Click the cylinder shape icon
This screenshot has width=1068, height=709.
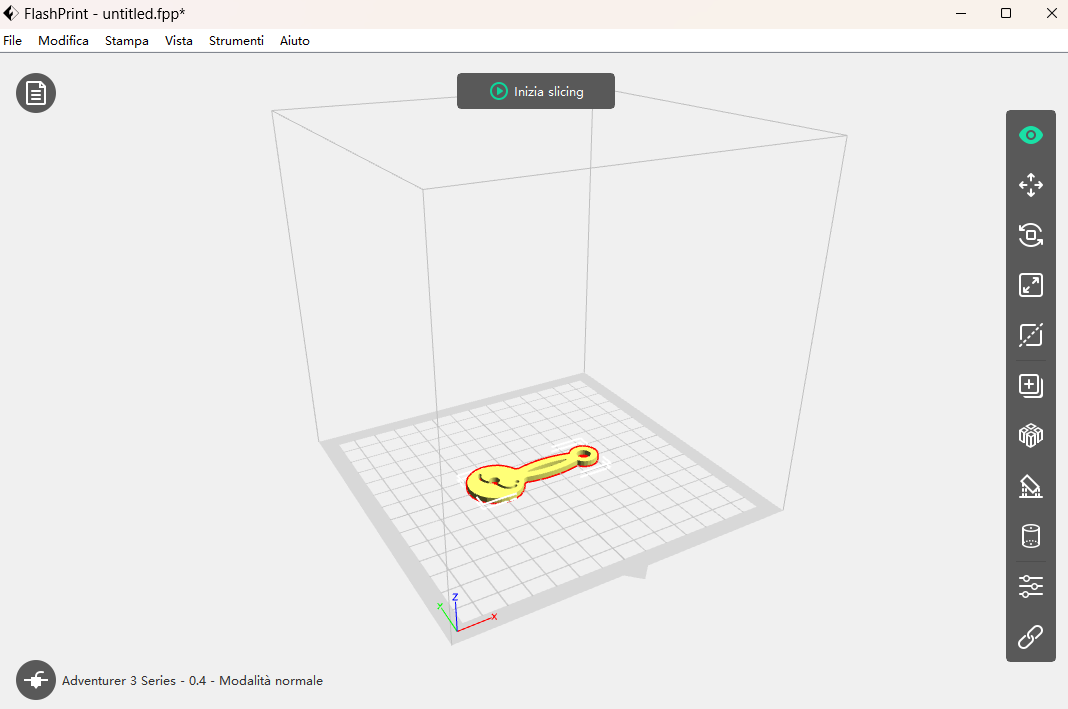click(1030, 536)
